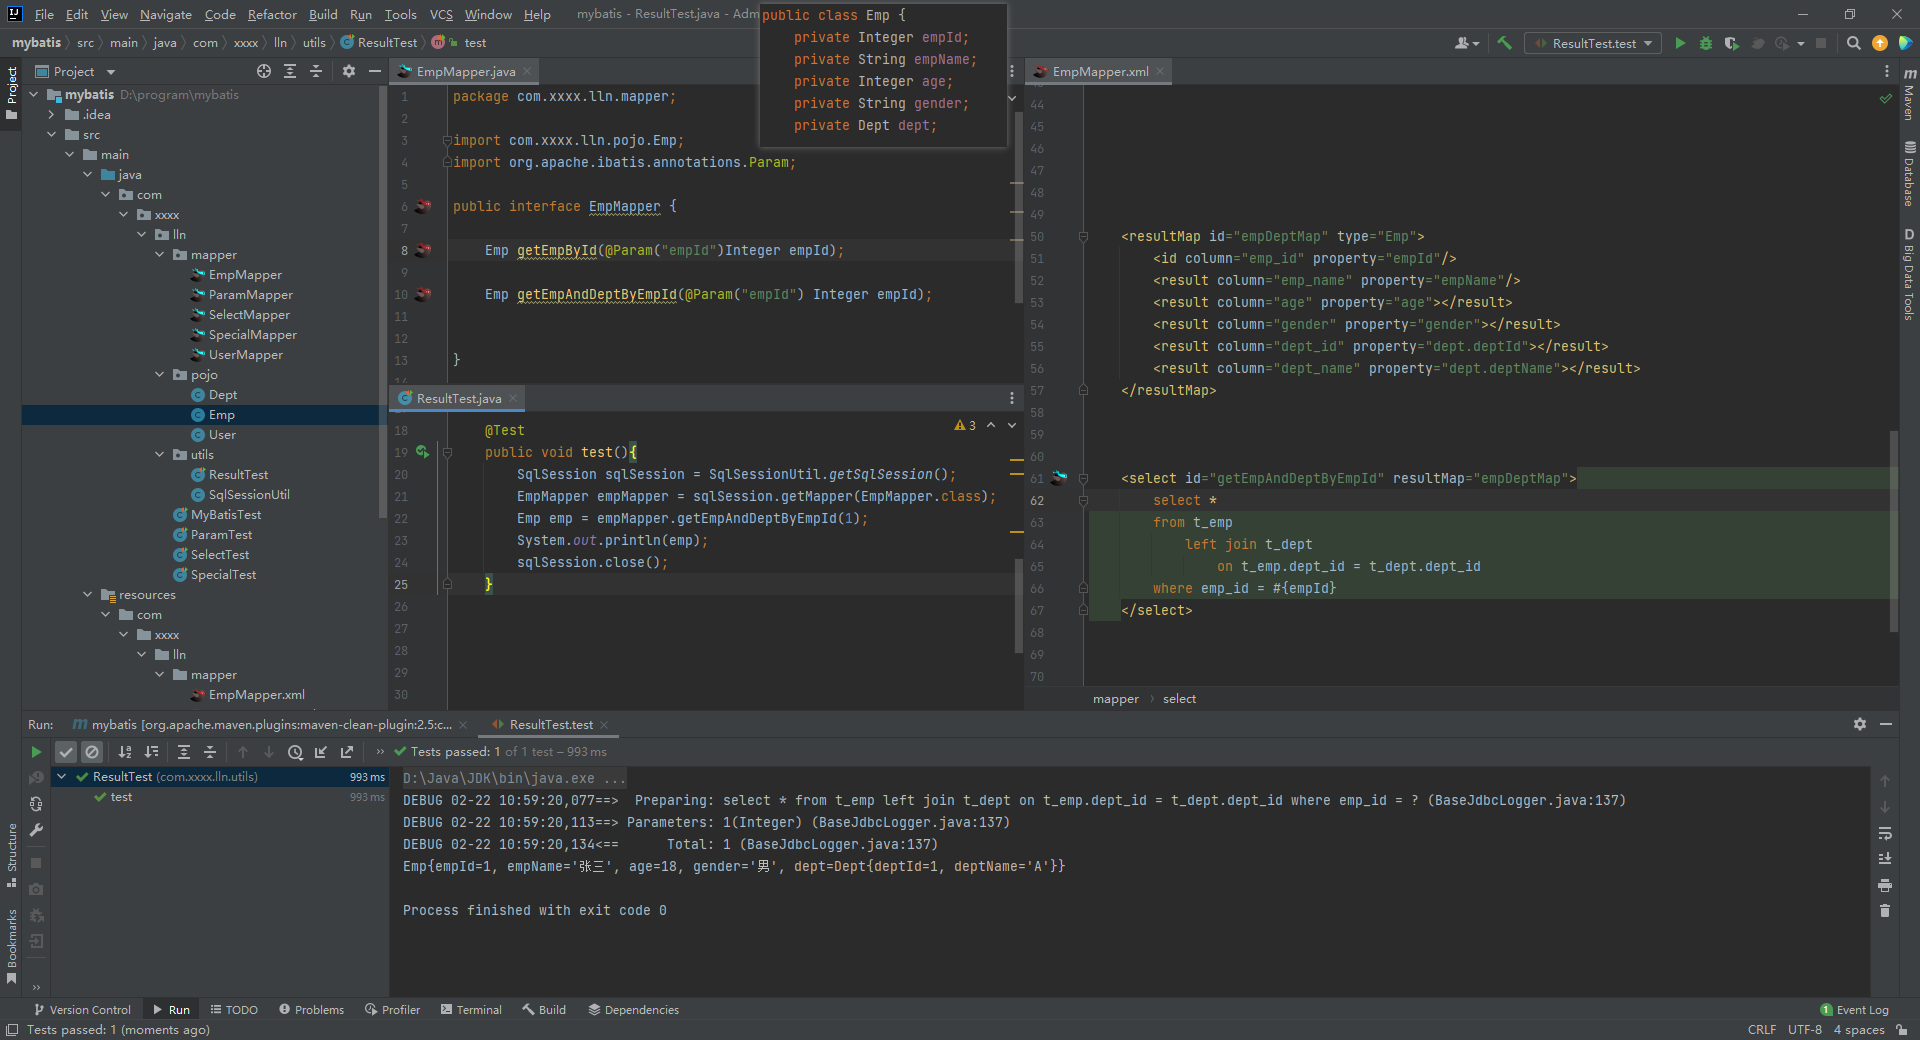Collapse the pojo folder in project tree
The image size is (1920, 1040).
(160, 375)
